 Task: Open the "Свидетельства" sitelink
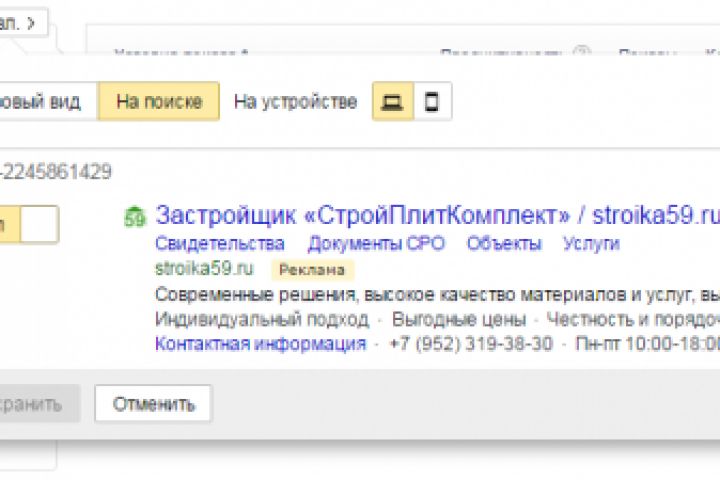point(220,243)
